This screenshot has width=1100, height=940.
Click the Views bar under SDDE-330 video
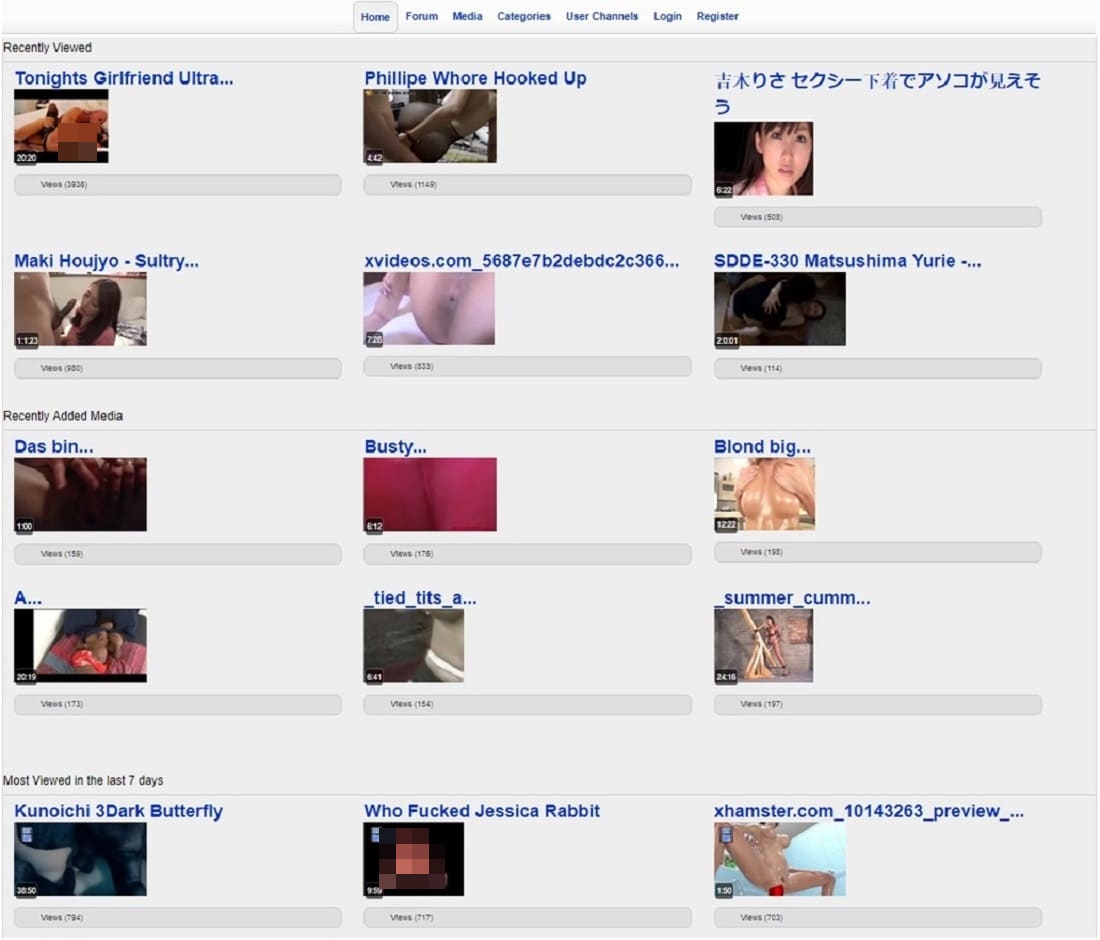coord(877,369)
